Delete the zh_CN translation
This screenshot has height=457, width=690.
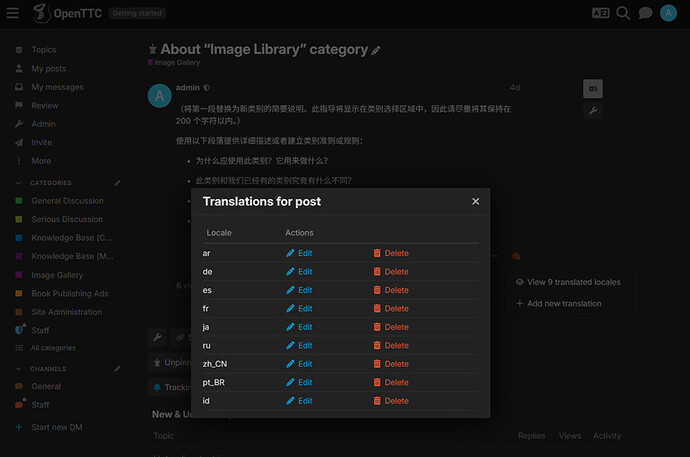(391, 364)
